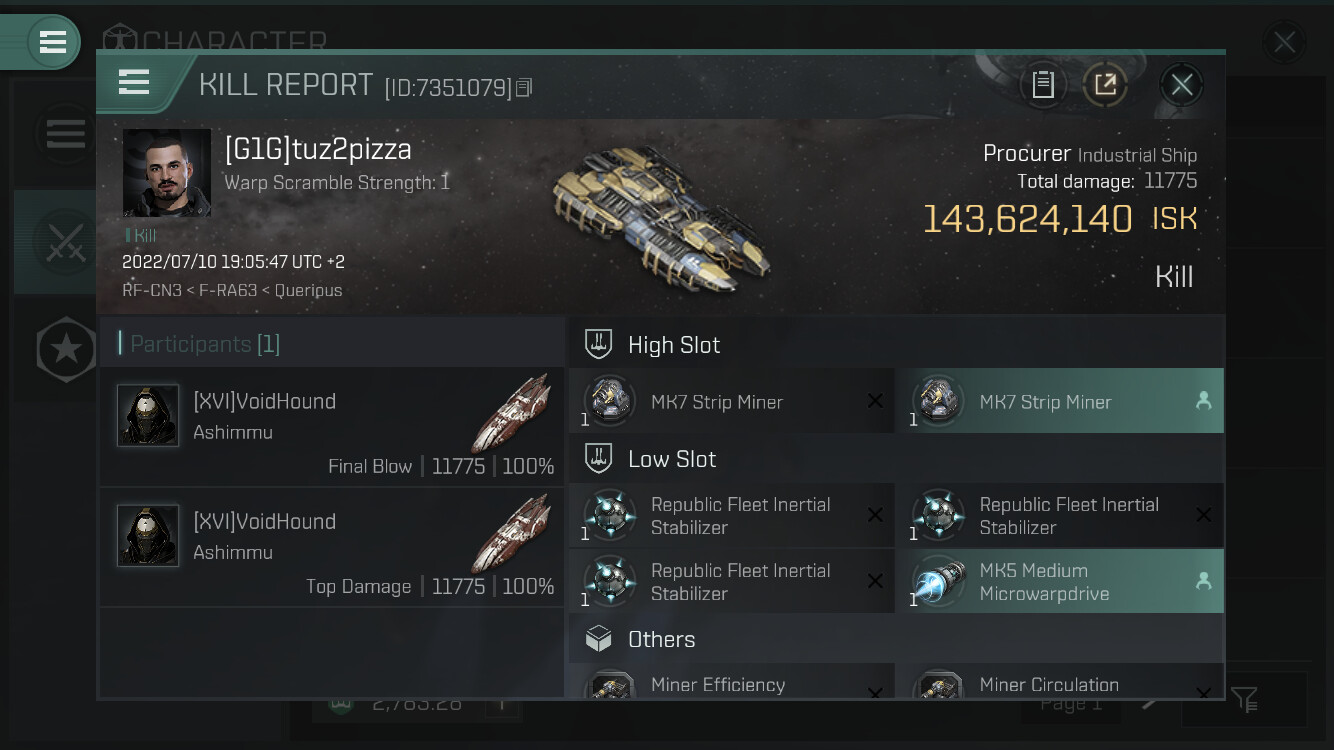Click the Kill Report list menu icon

coord(134,82)
